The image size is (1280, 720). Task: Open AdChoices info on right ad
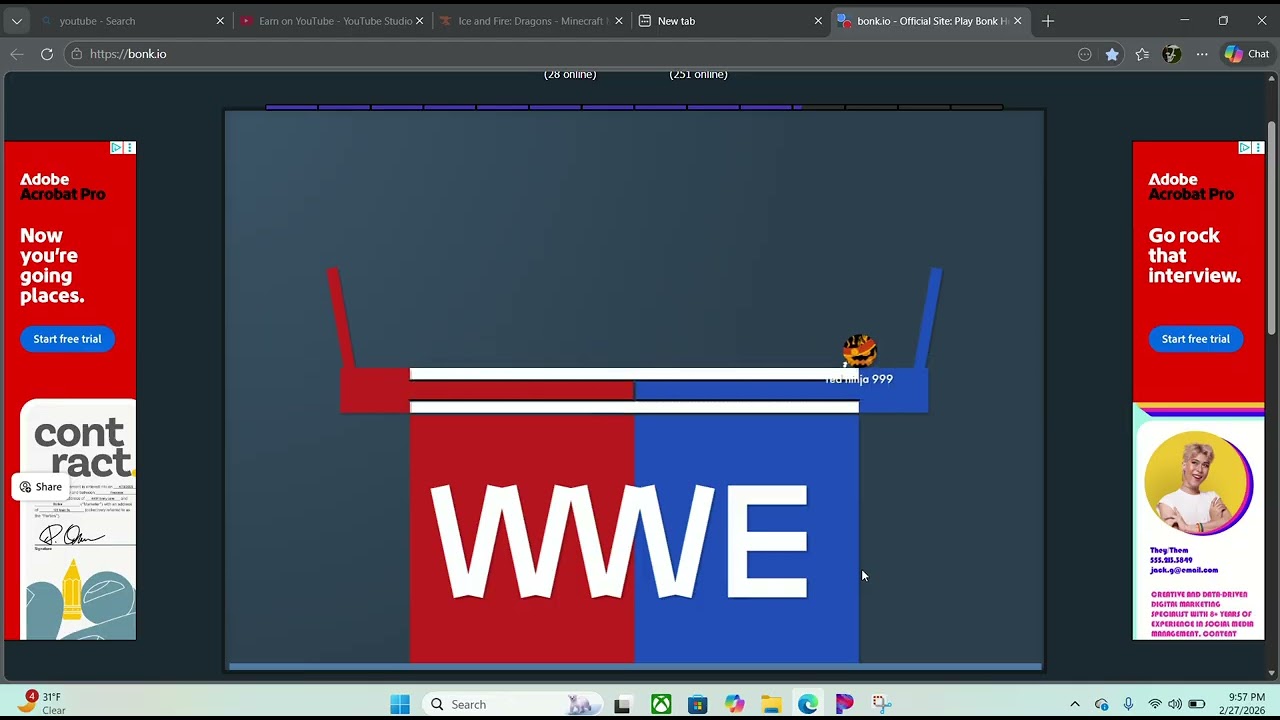pos(1244,148)
